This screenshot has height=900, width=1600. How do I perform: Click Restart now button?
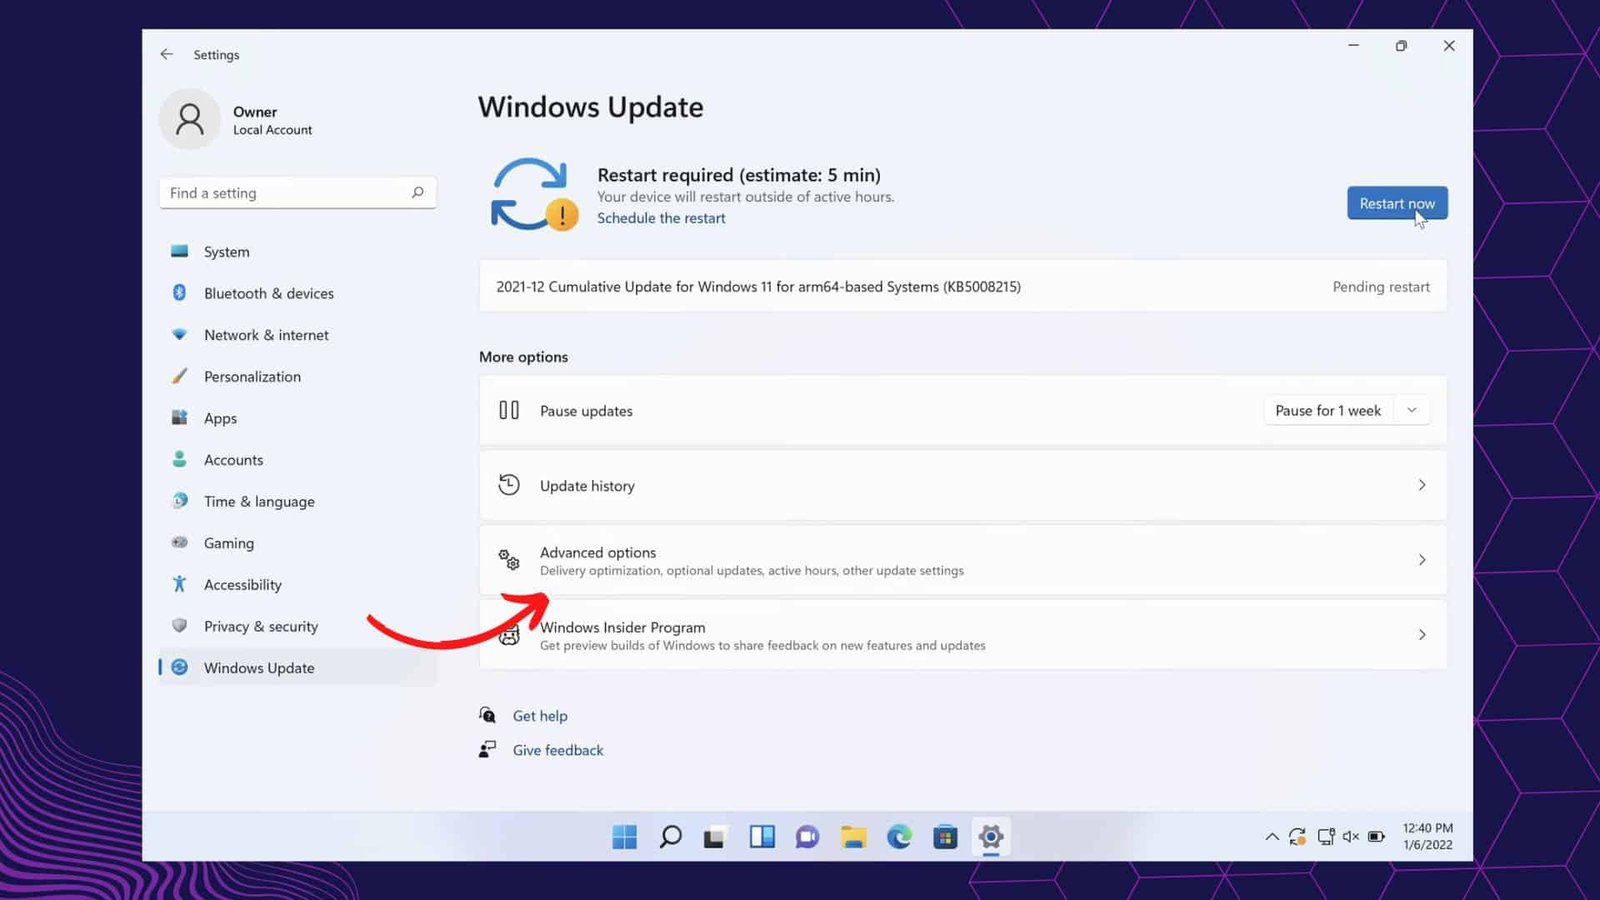(x=1397, y=203)
